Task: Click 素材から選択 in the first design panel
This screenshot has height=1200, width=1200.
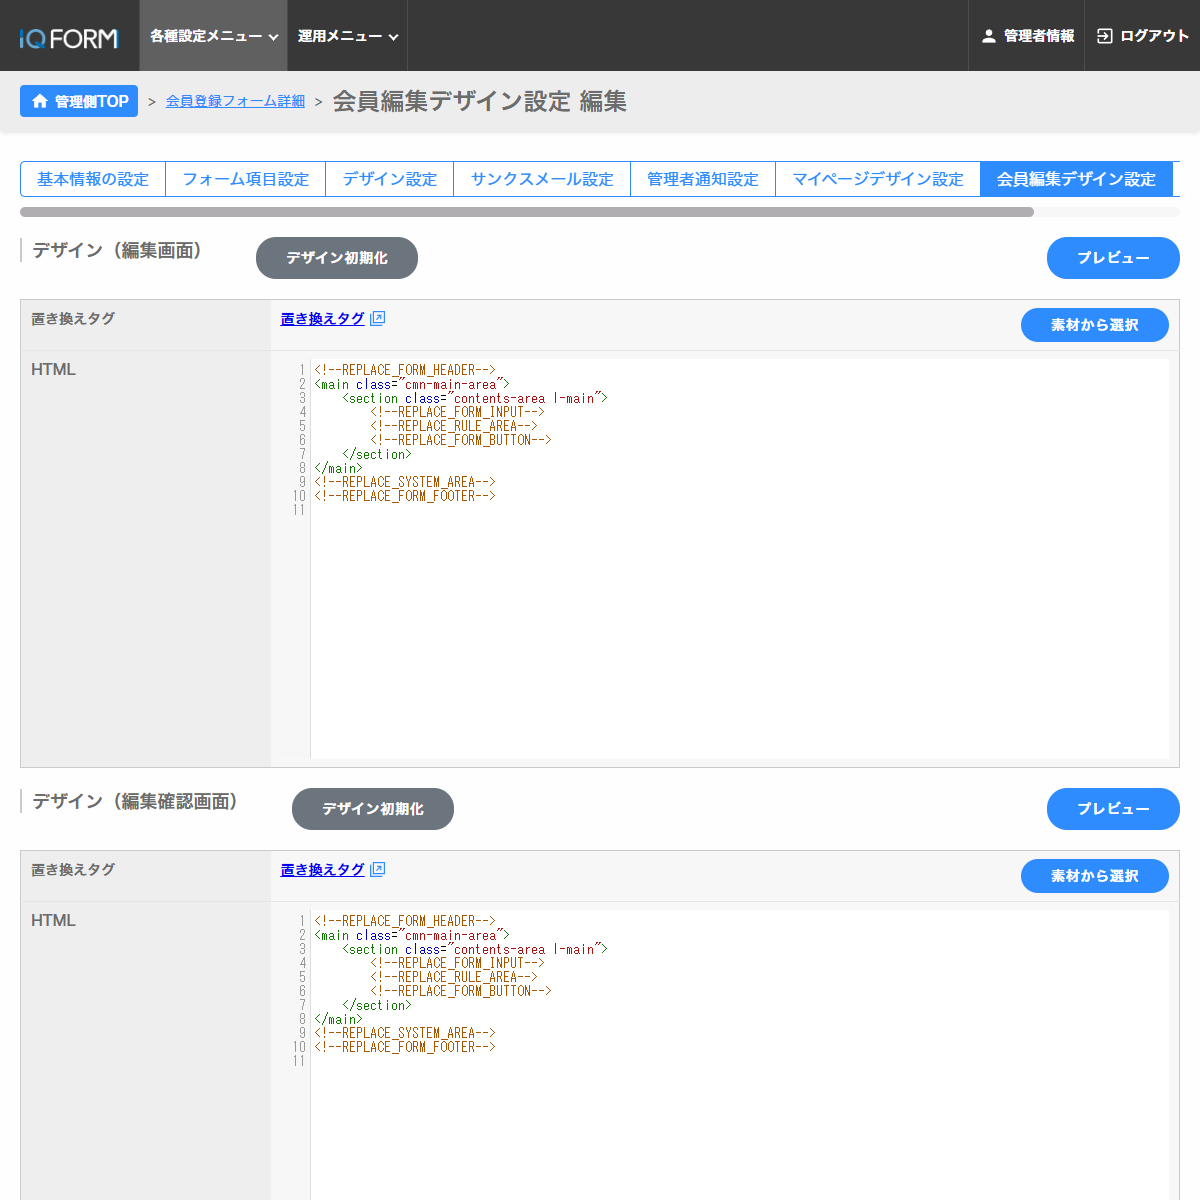Action: tap(1094, 325)
